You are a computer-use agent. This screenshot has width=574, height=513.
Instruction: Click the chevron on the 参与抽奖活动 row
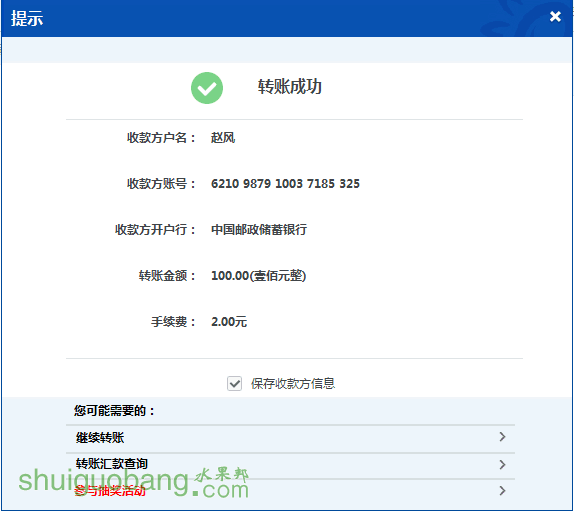tap(502, 491)
